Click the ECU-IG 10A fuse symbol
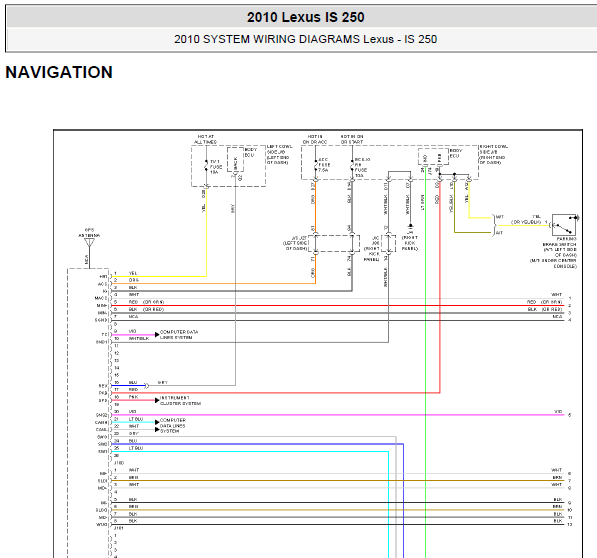597x558 pixels. tap(352, 165)
